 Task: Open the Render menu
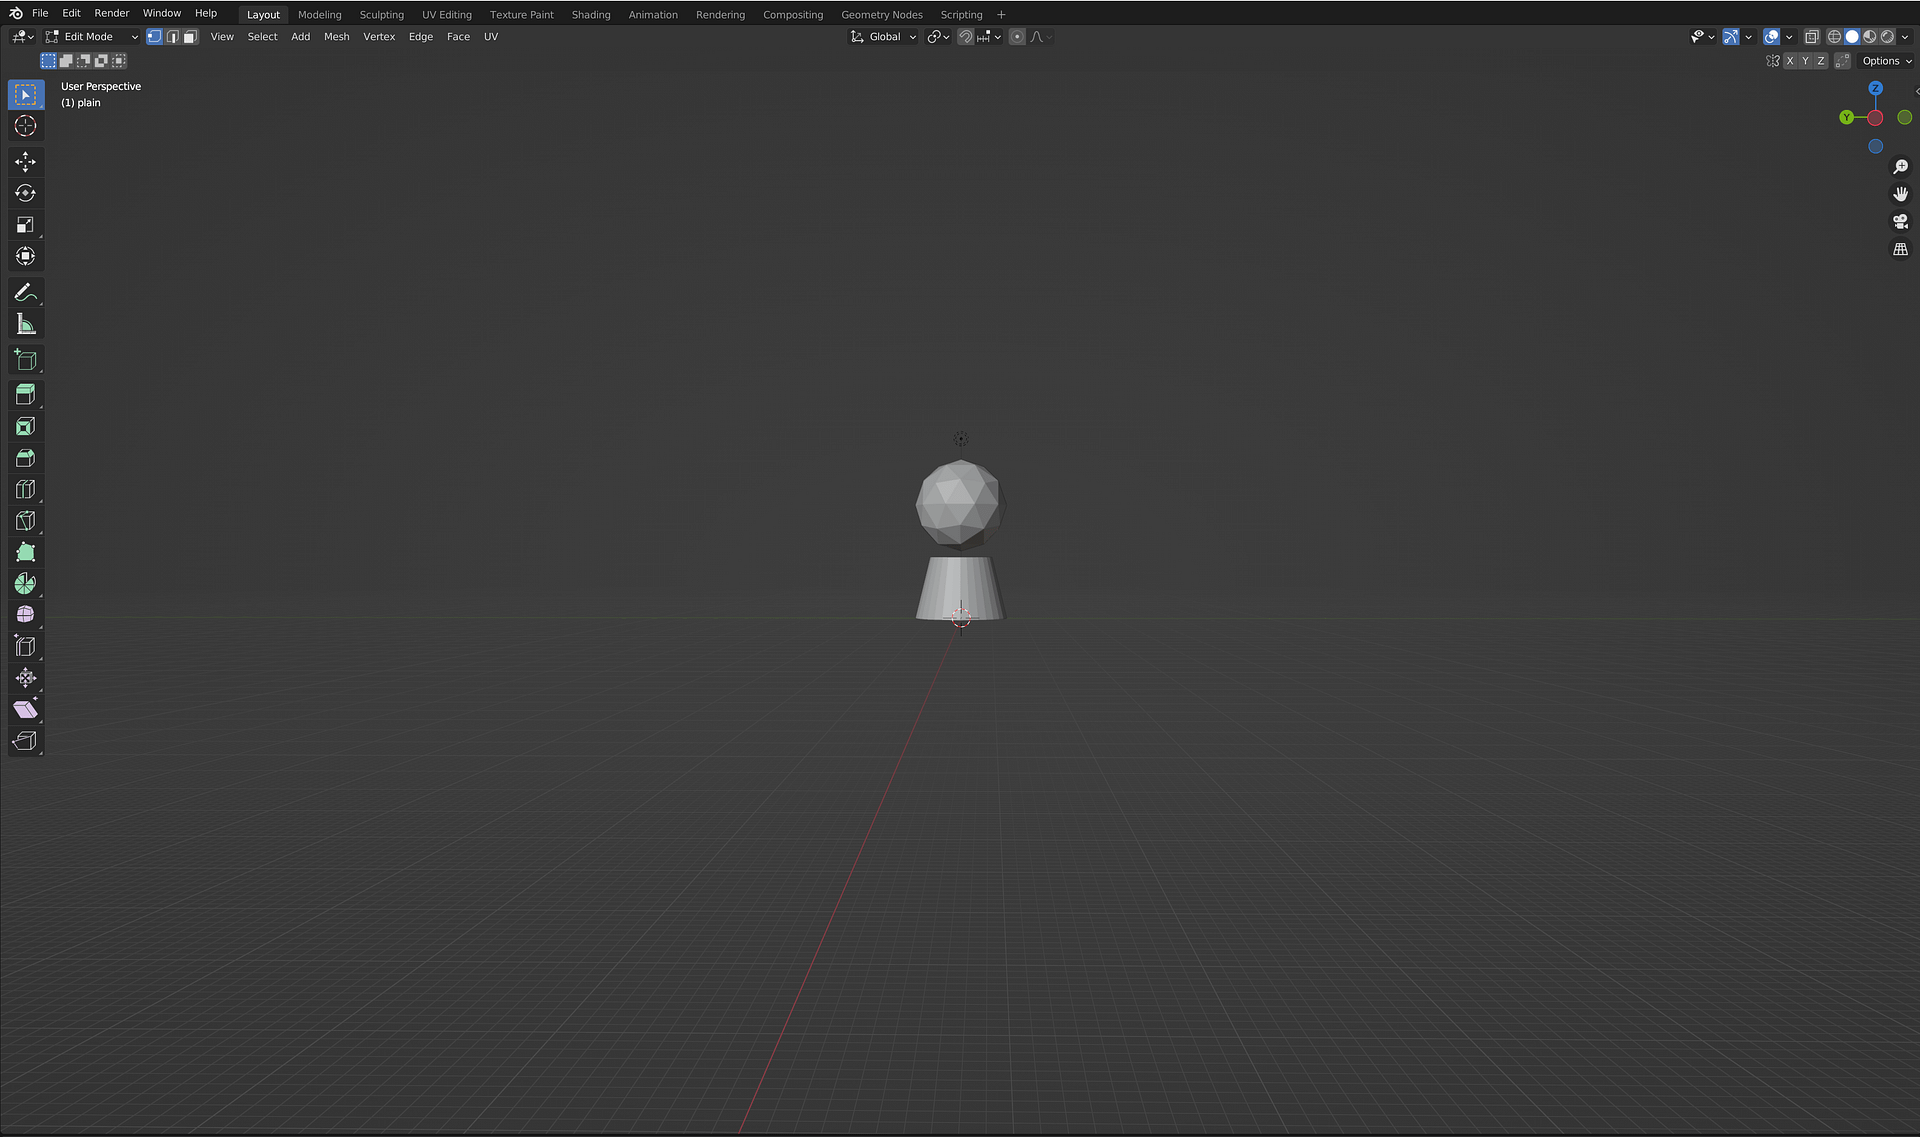[111, 13]
